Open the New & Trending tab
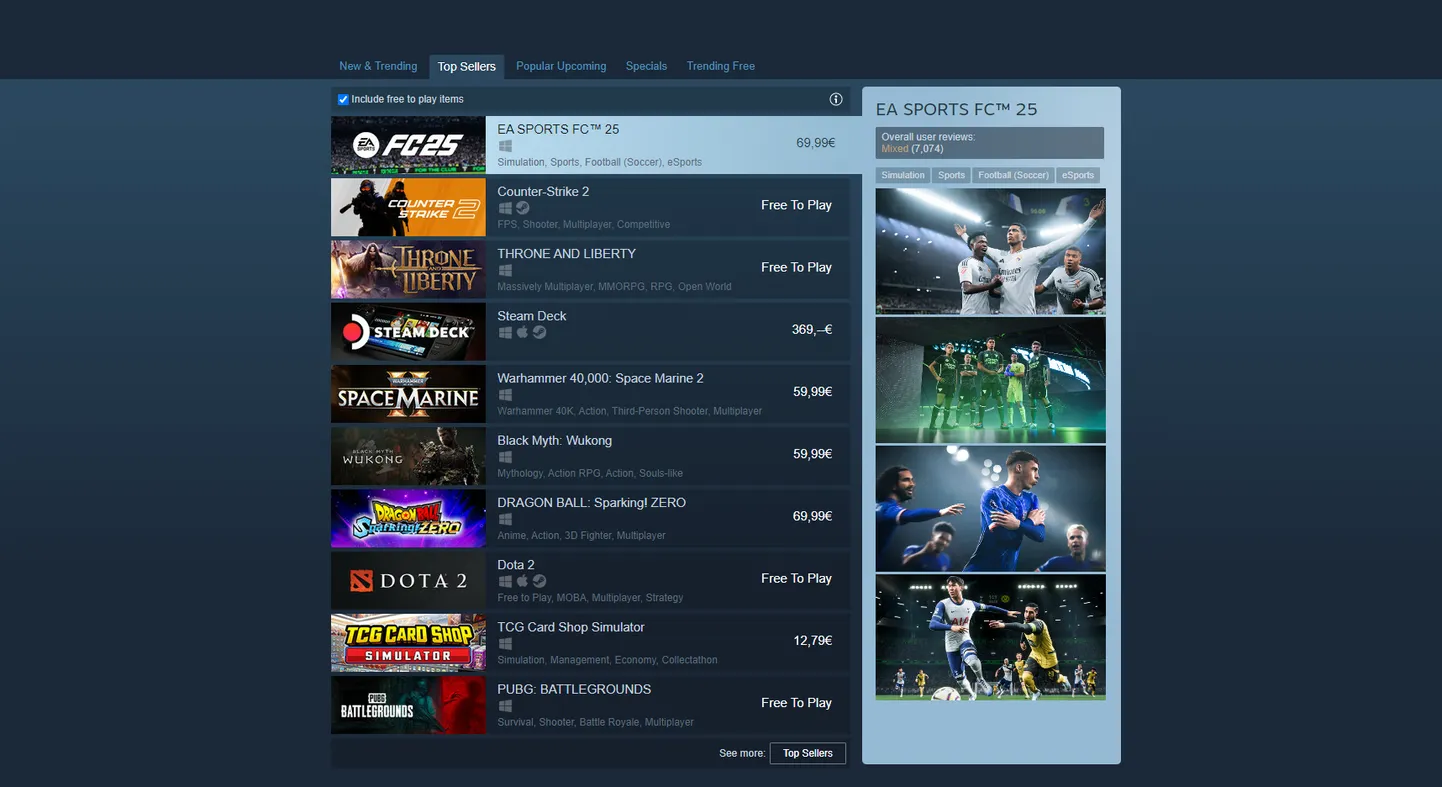This screenshot has width=1442, height=787. point(378,66)
